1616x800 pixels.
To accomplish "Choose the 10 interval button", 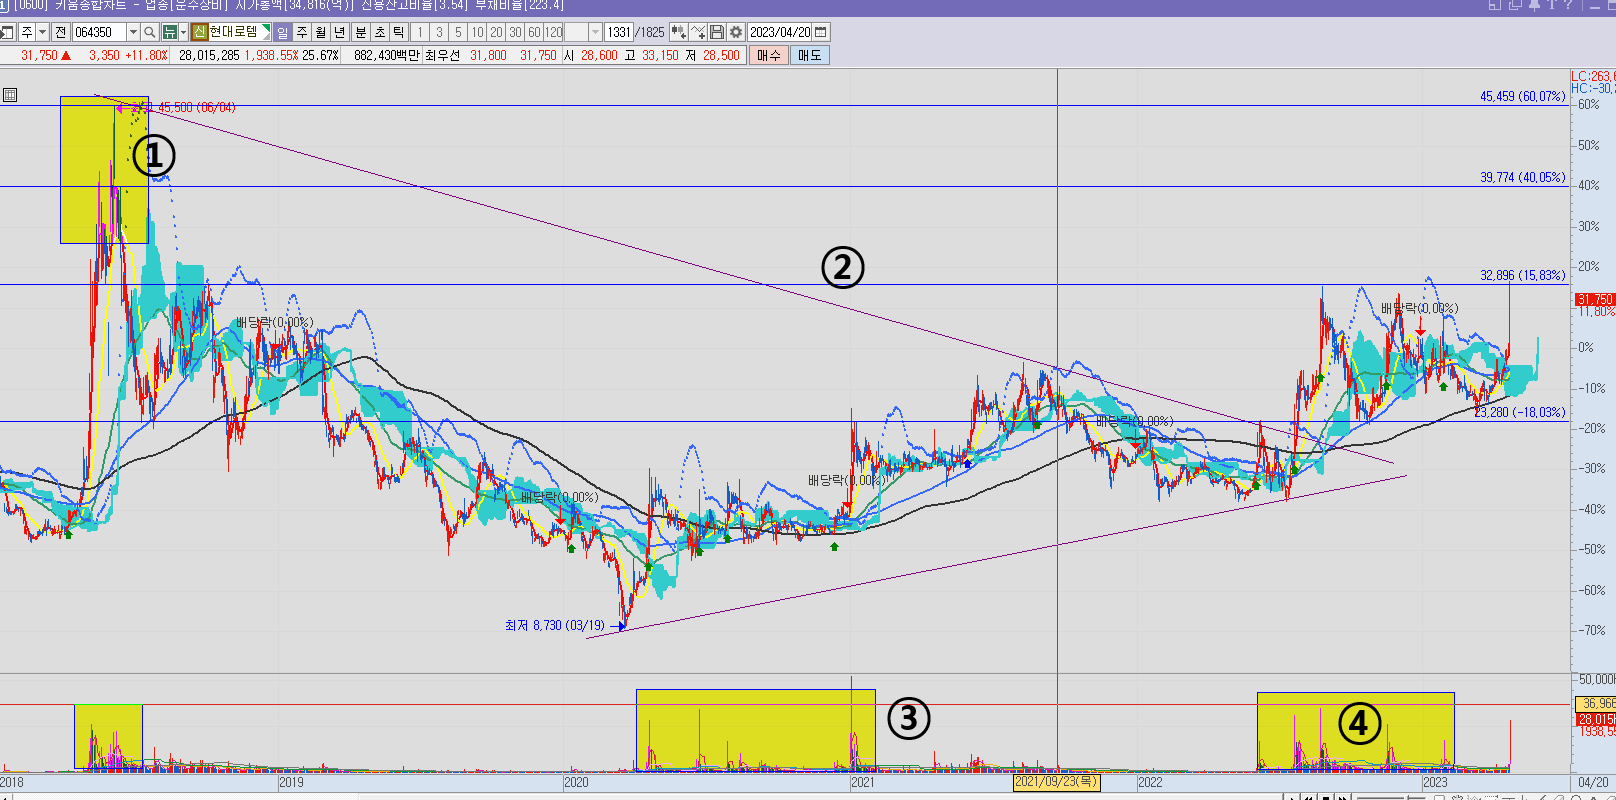I will click(477, 32).
